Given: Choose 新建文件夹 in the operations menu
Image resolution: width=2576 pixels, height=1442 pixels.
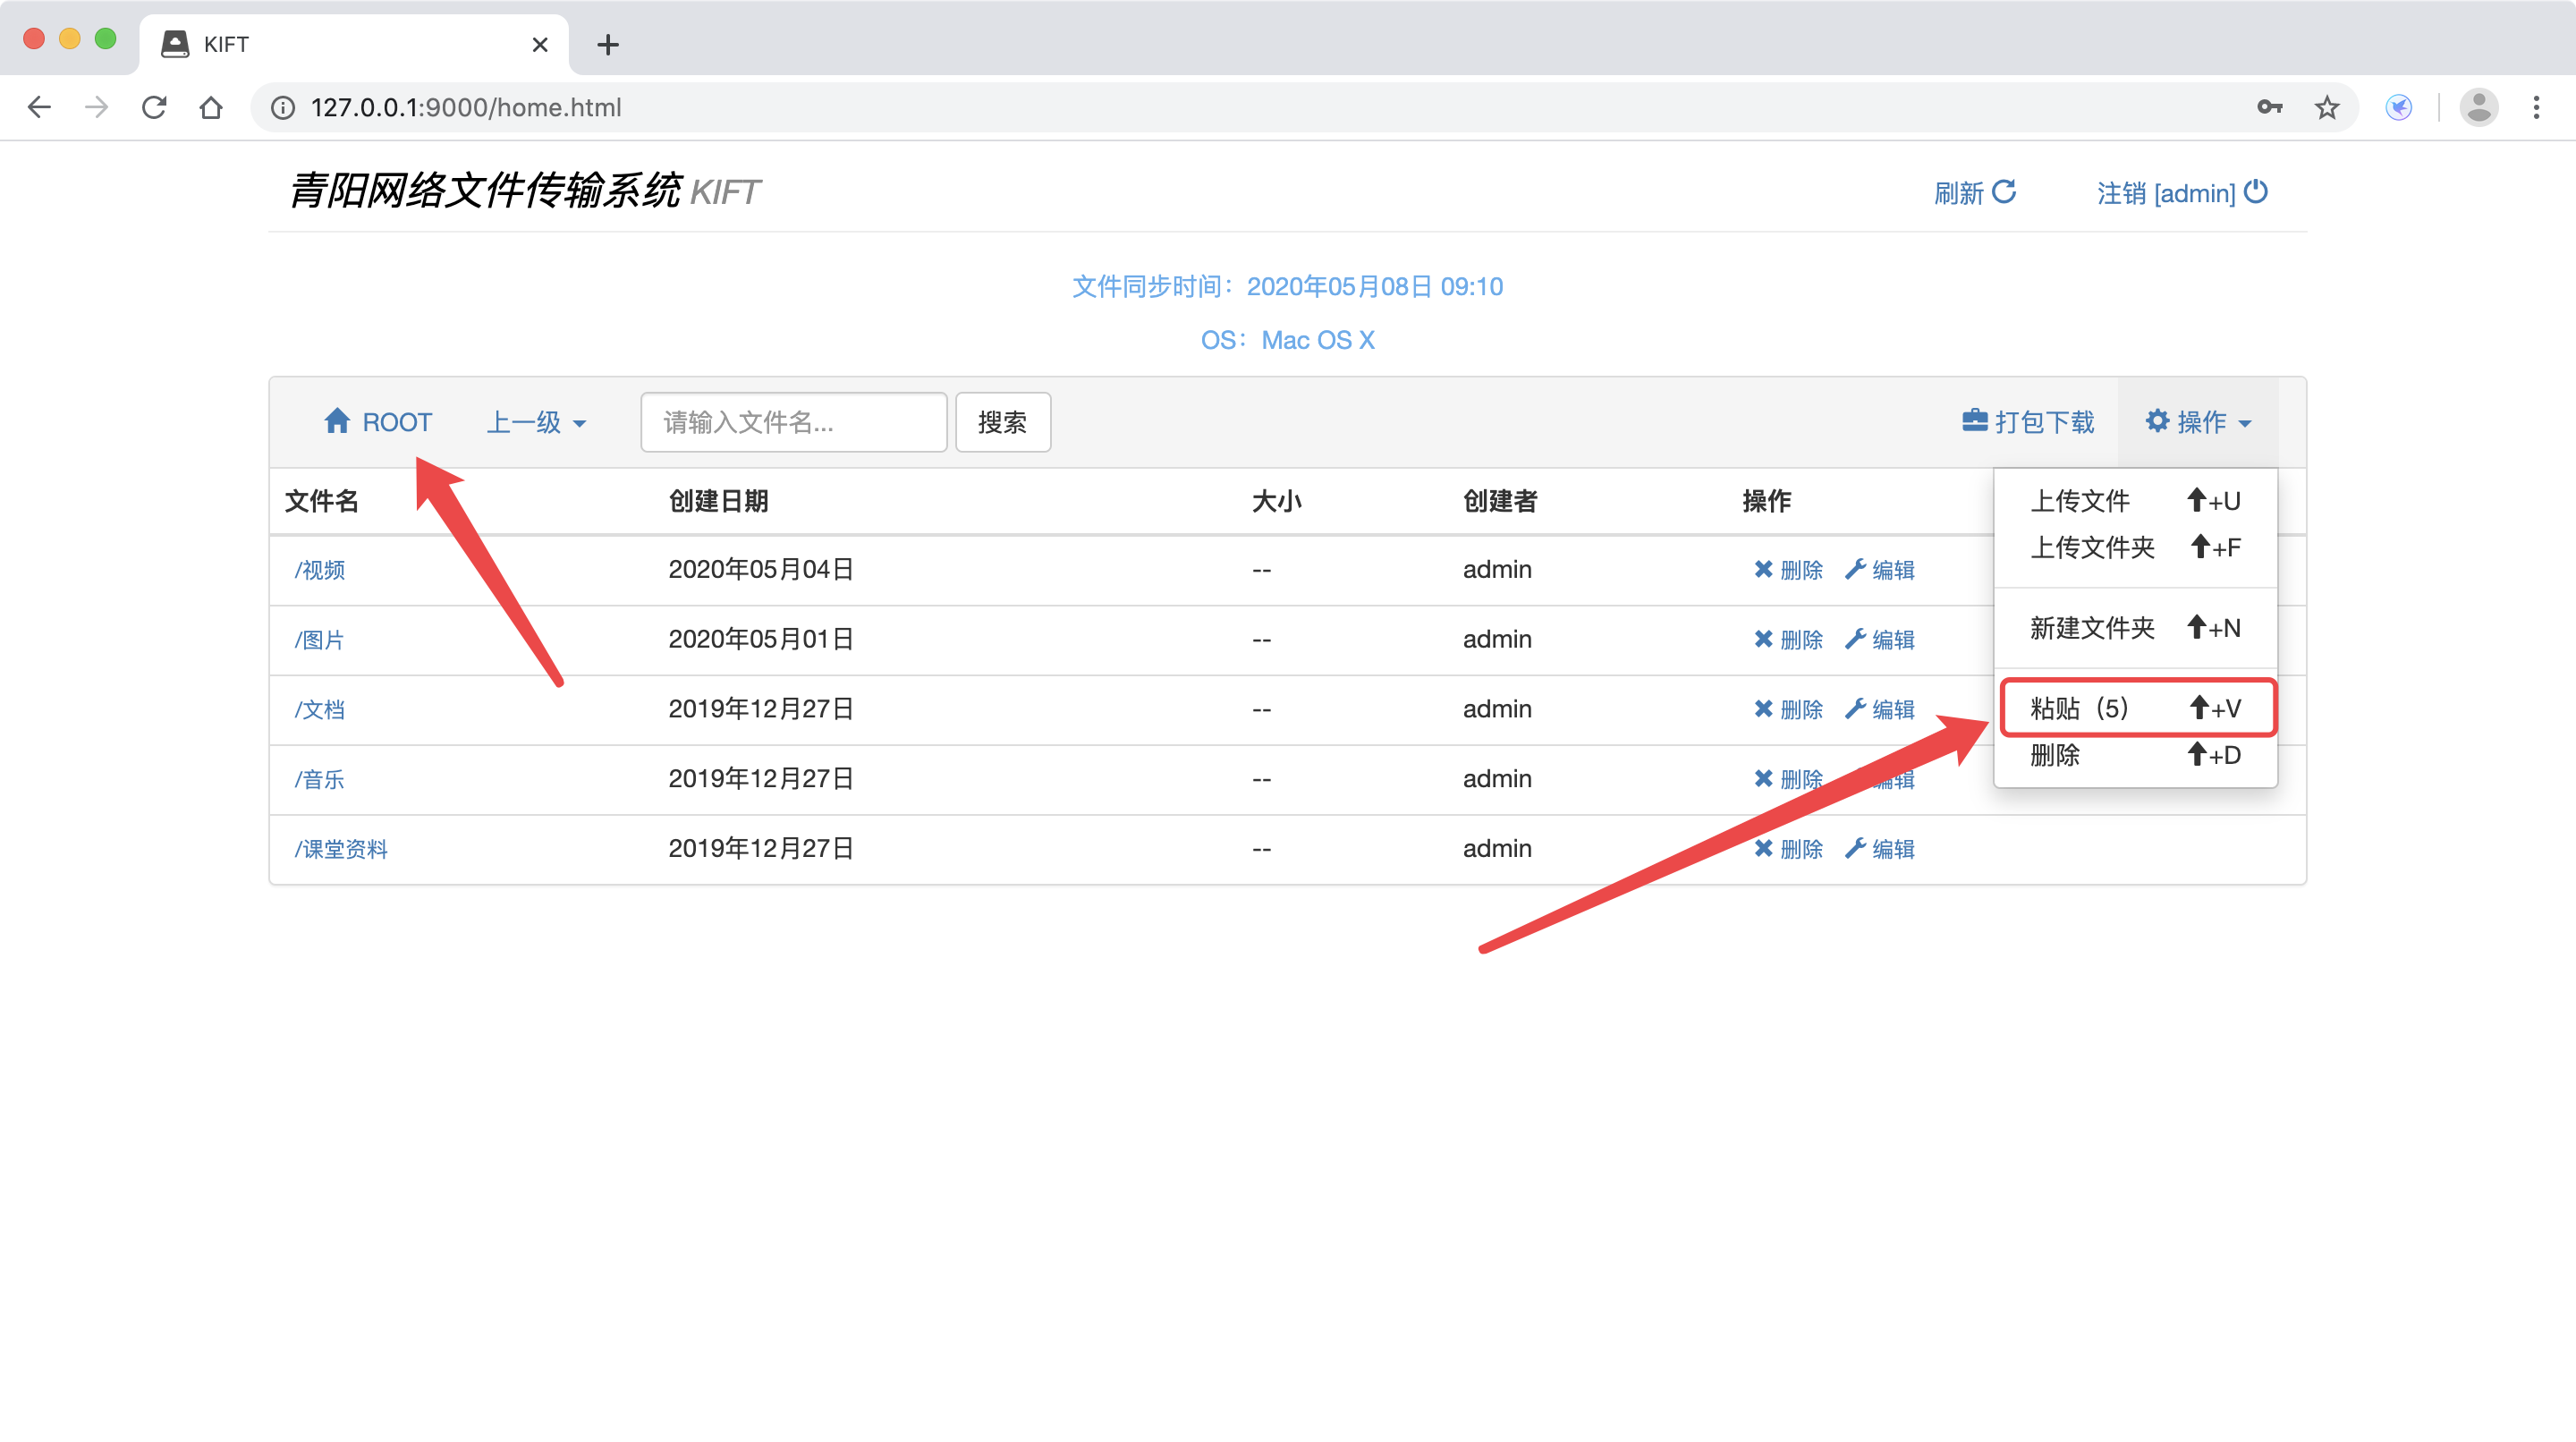Looking at the screenshot, I should [x=2092, y=628].
